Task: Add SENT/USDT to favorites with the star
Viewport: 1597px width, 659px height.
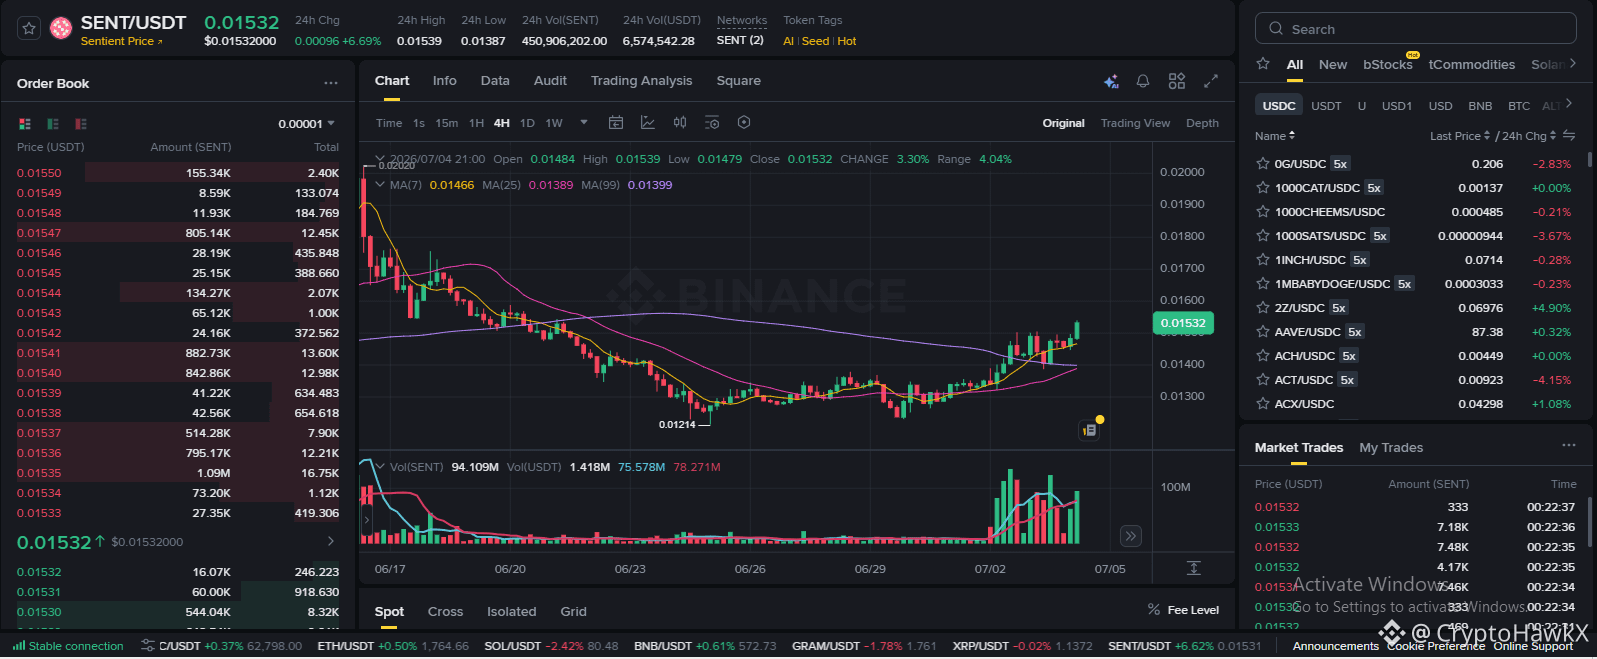Action: click(x=29, y=28)
